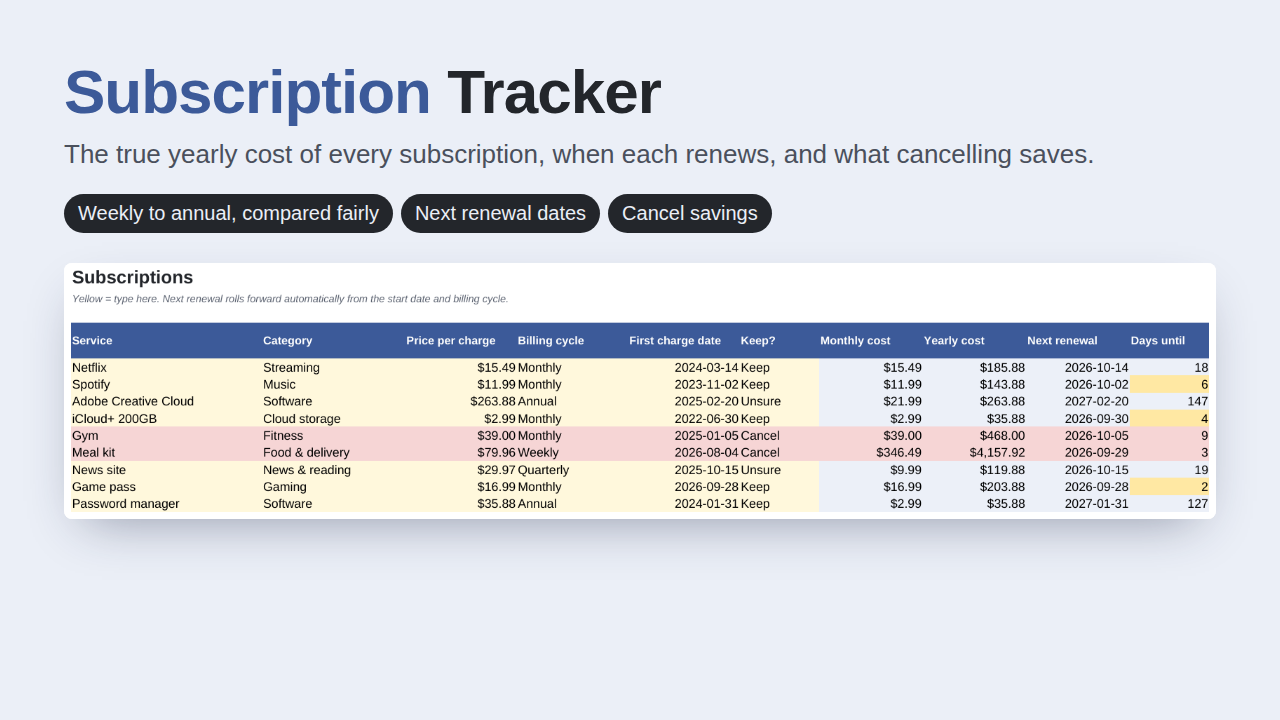
Task: Click the 'Subscription Tracker' page heading
Action: click(x=362, y=92)
